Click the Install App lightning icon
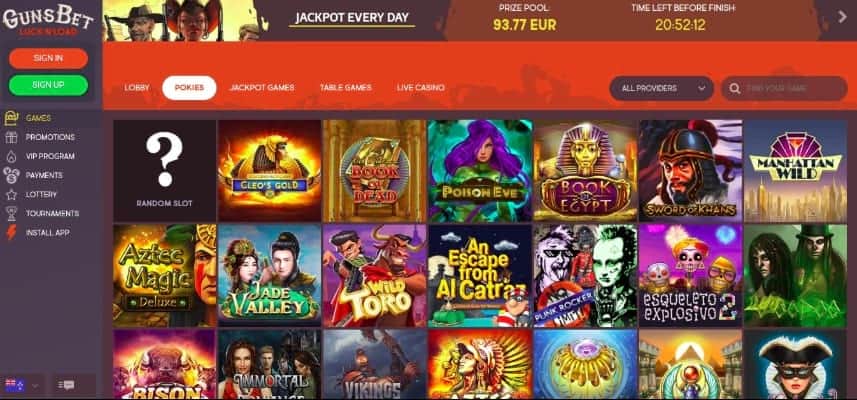857x400 pixels. [x=11, y=233]
